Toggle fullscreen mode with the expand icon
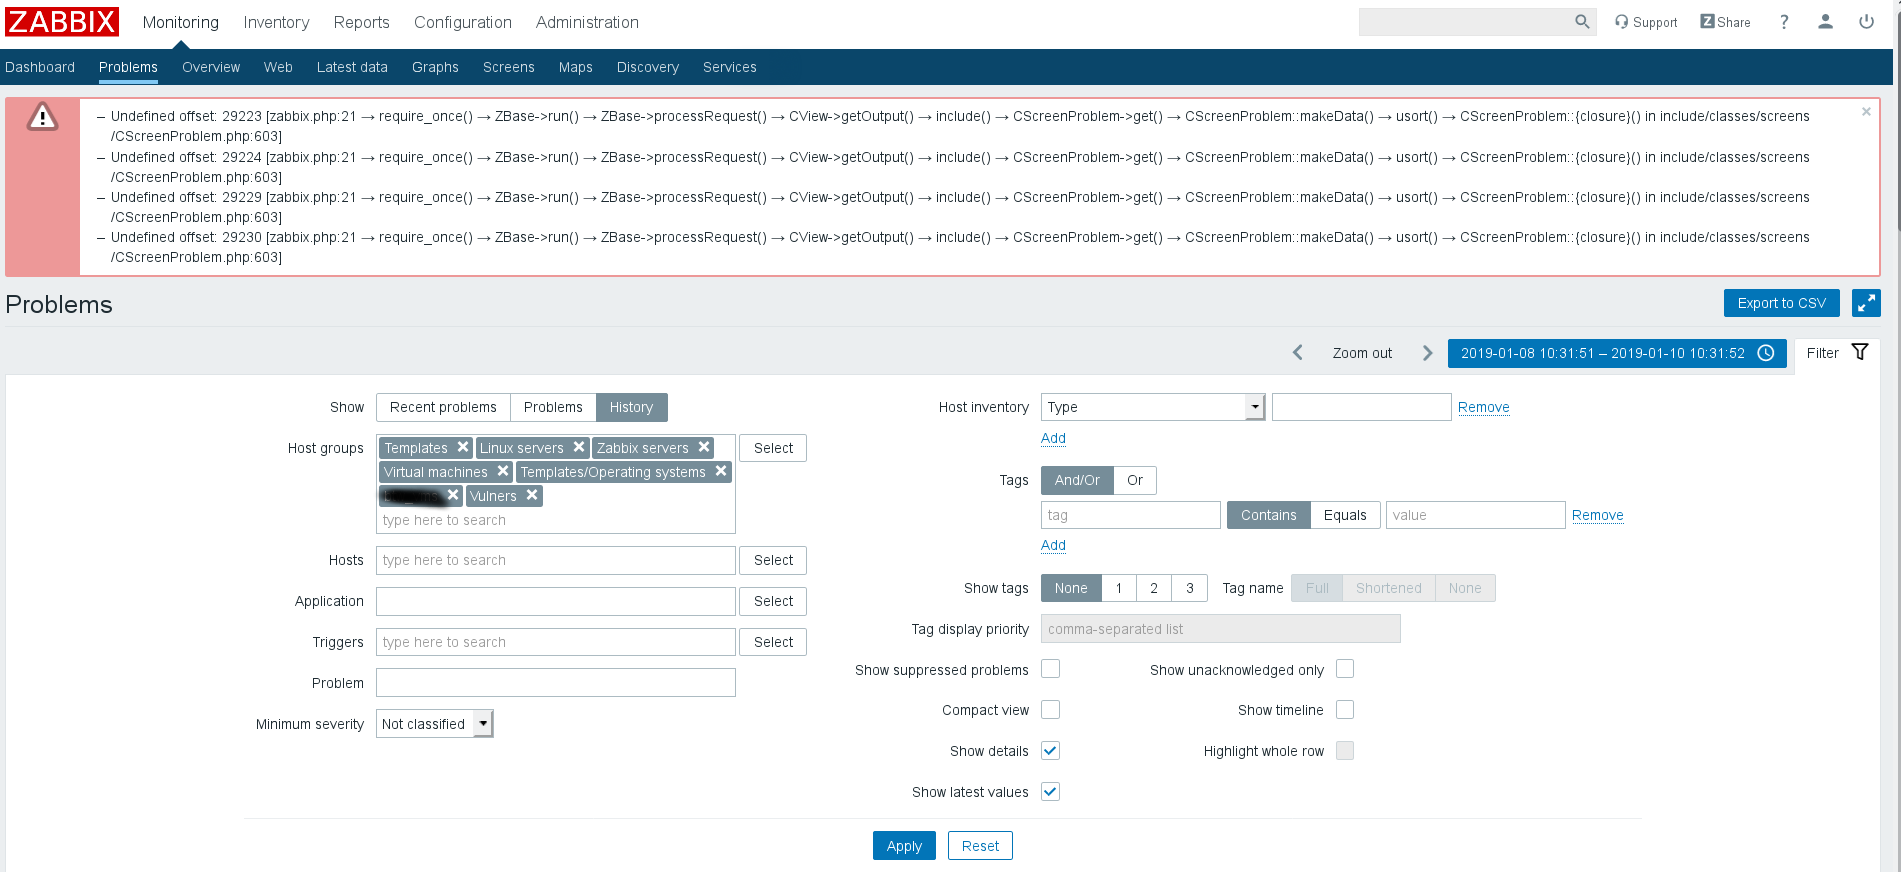 [1866, 303]
